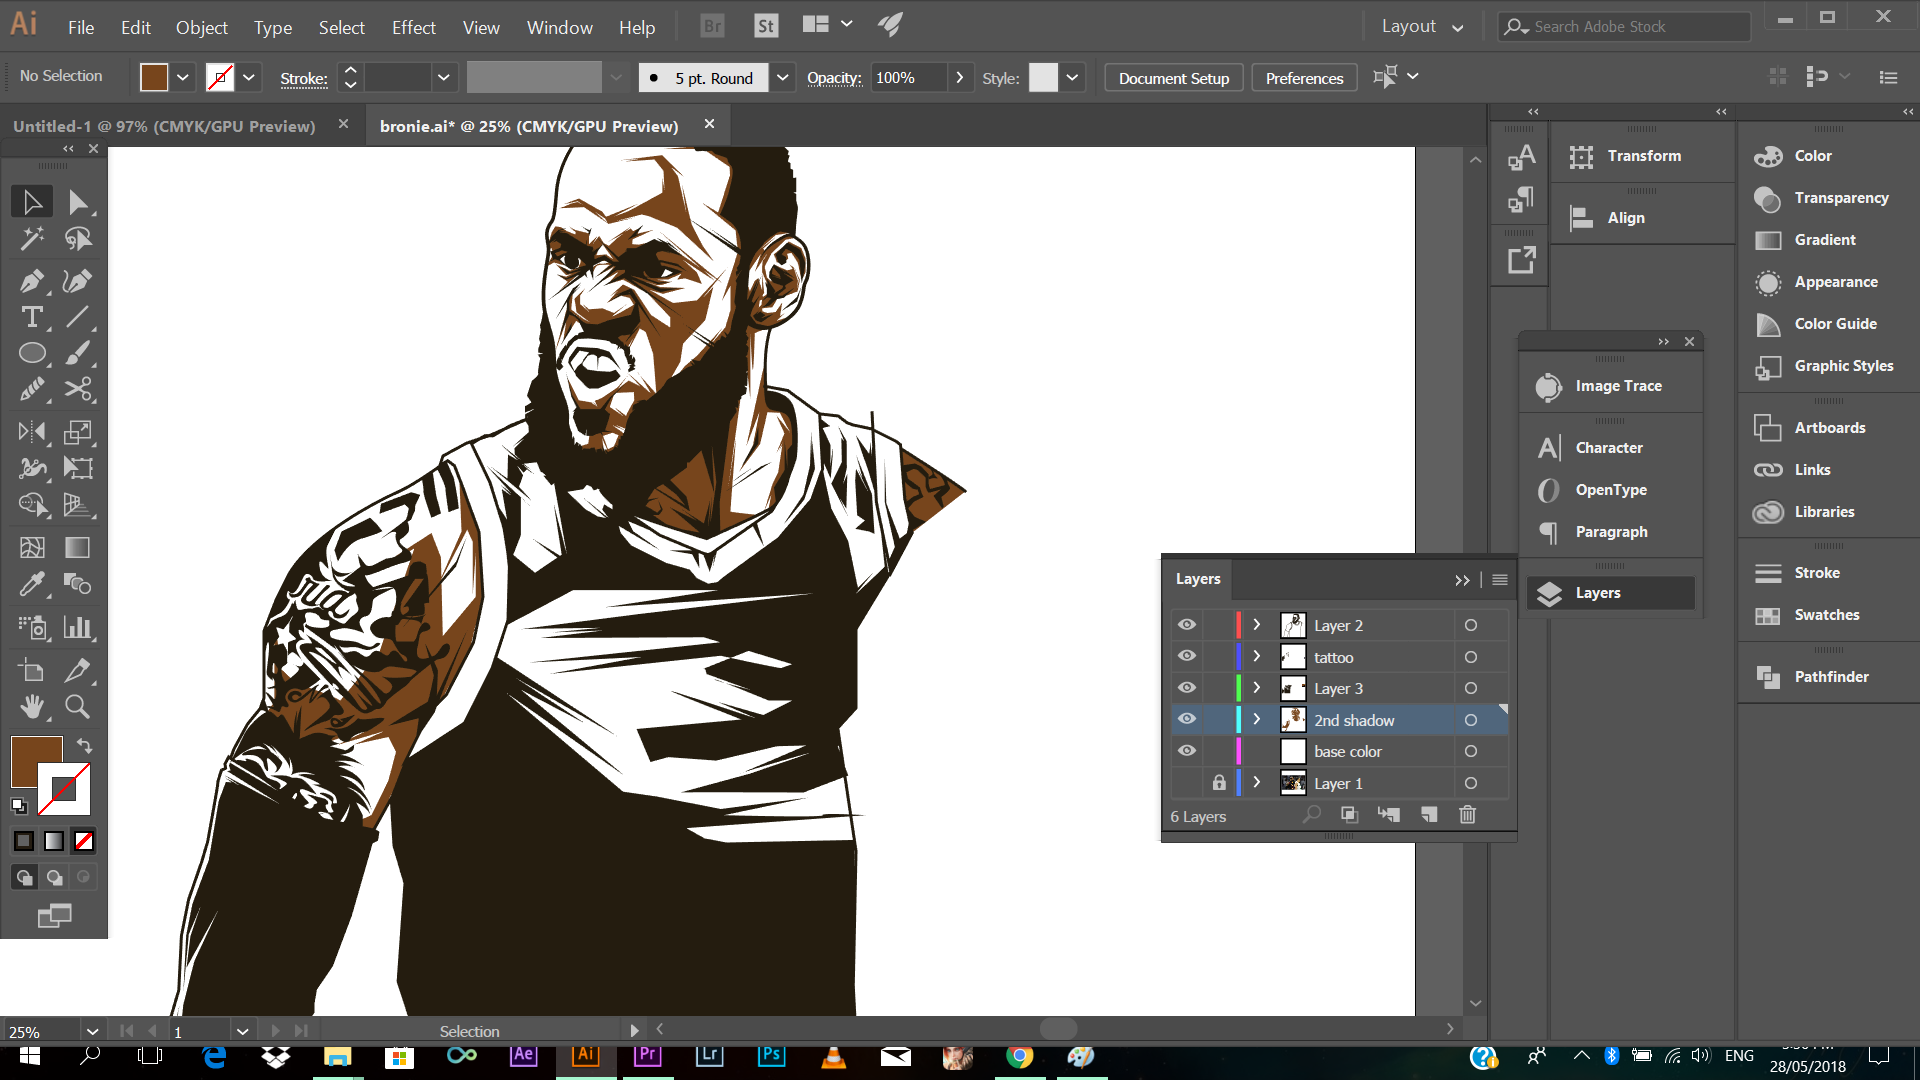Image resolution: width=1920 pixels, height=1080 pixels.
Task: Toggle visibility of Layer 3
Action: point(1187,688)
